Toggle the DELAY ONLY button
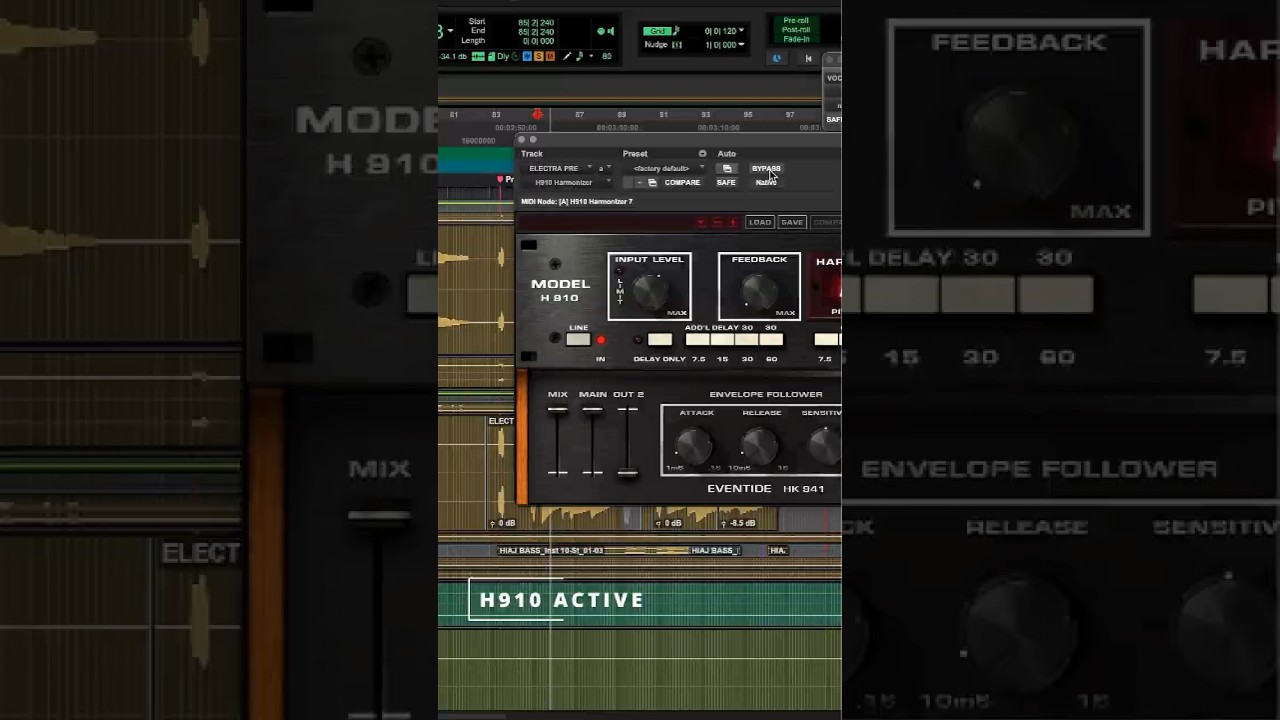 pos(660,340)
